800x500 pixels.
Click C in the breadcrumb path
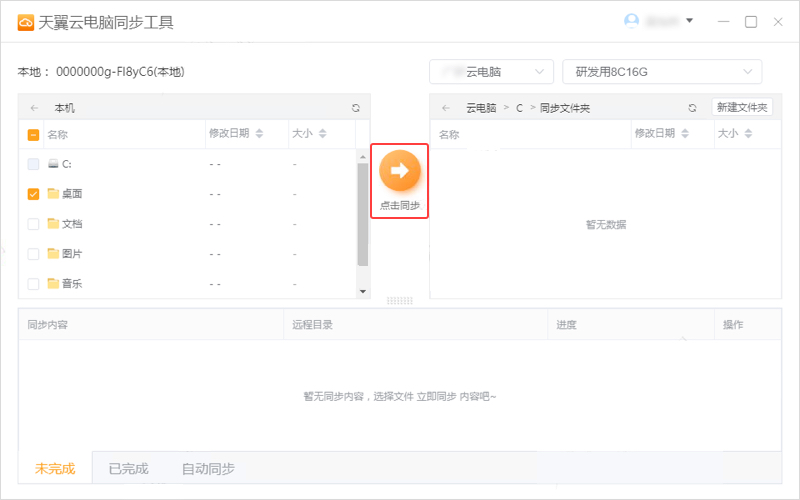click(519, 108)
